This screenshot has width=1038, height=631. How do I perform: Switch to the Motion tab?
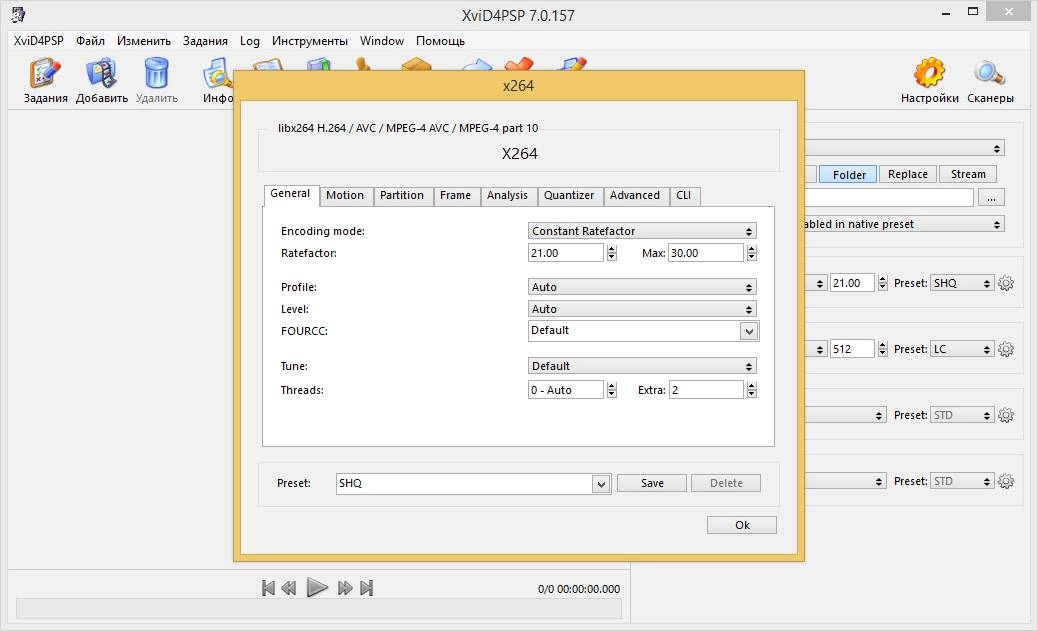click(x=345, y=195)
